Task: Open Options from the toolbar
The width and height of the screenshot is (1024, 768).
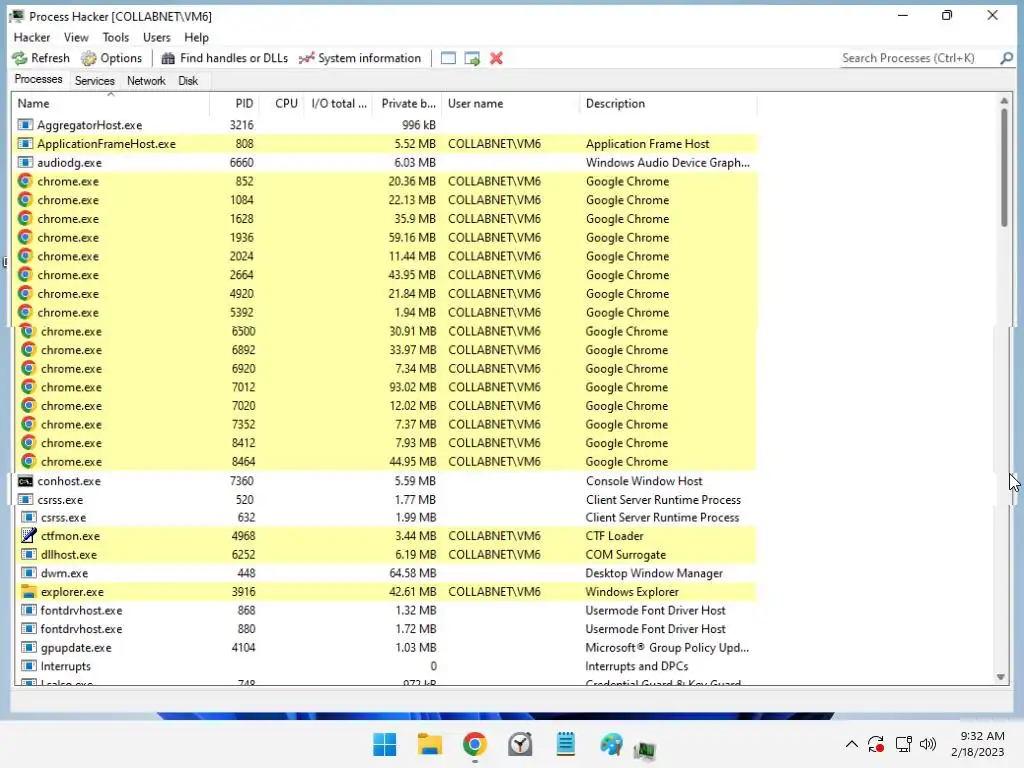Action: click(111, 58)
